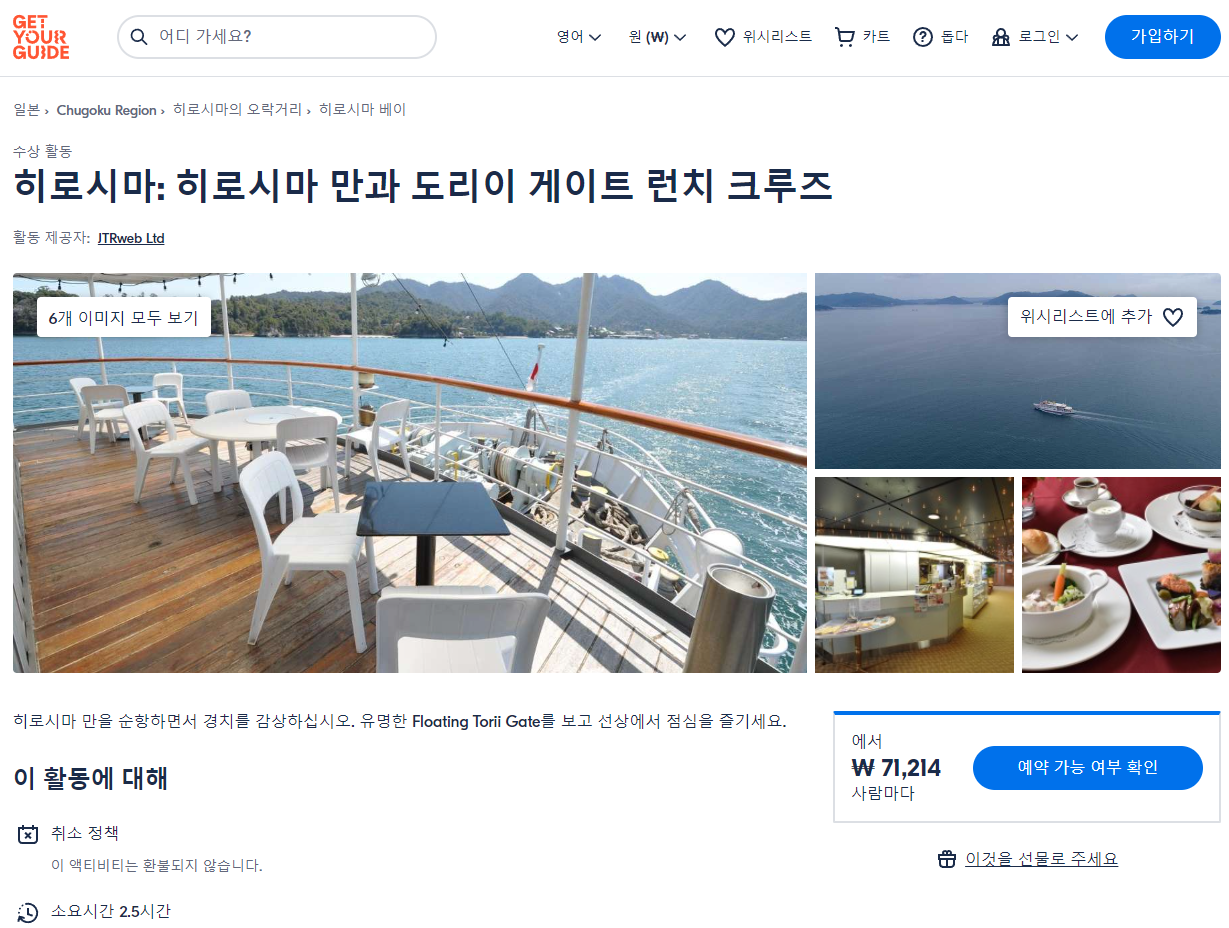Screen dimensions: 1229x928
Task: Click the search magnifier icon
Action: 139,37
